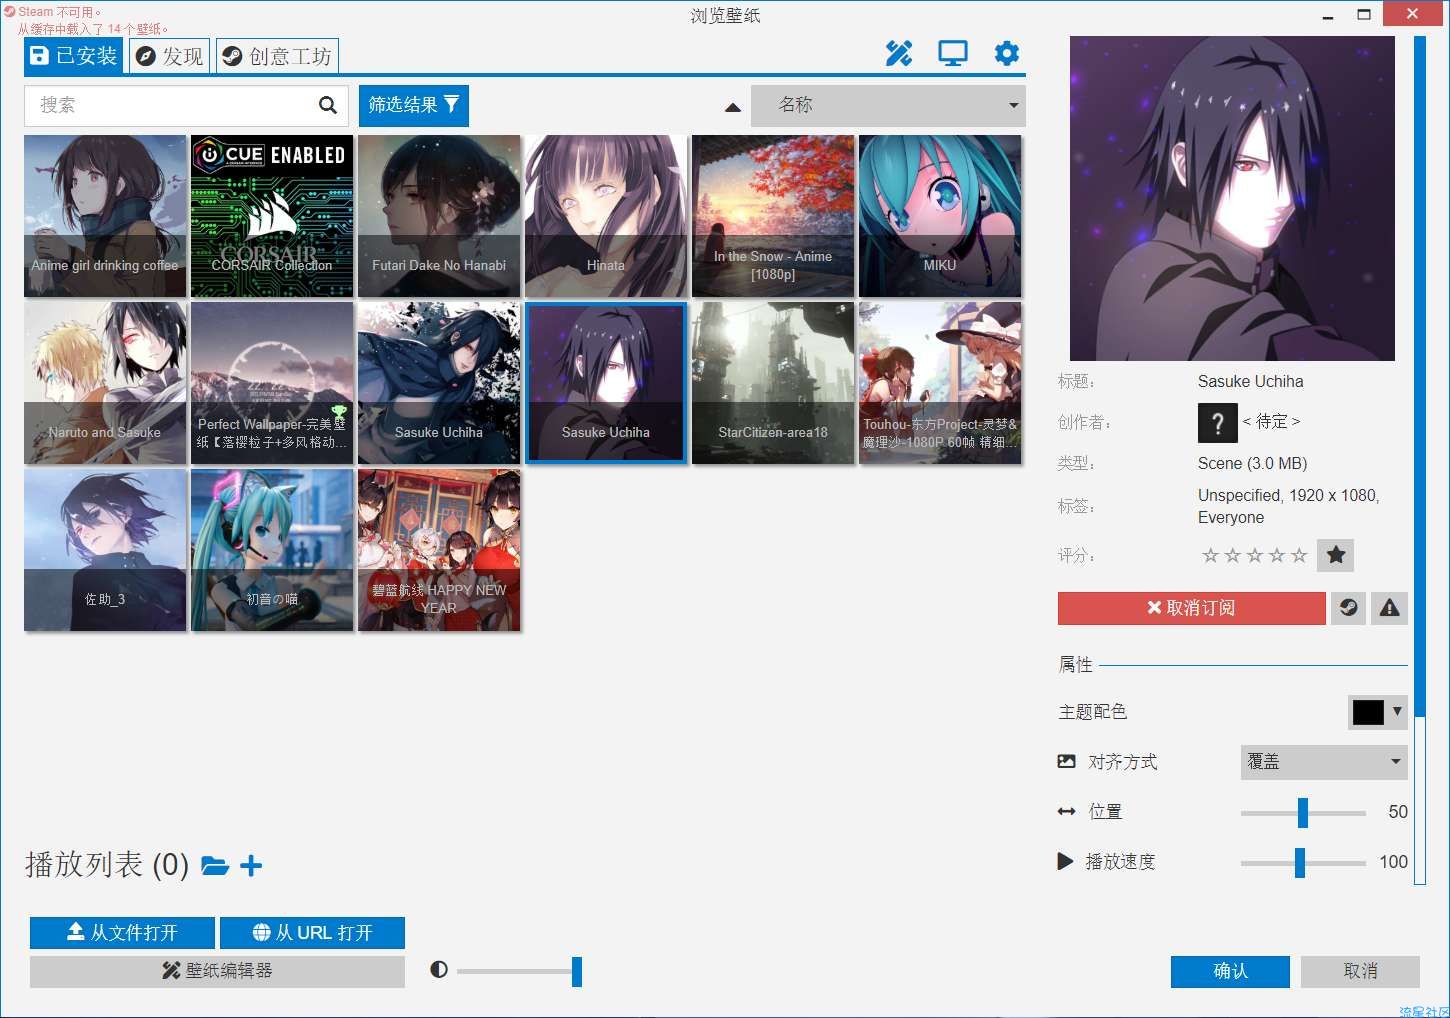Click the first rating star

[1210, 555]
